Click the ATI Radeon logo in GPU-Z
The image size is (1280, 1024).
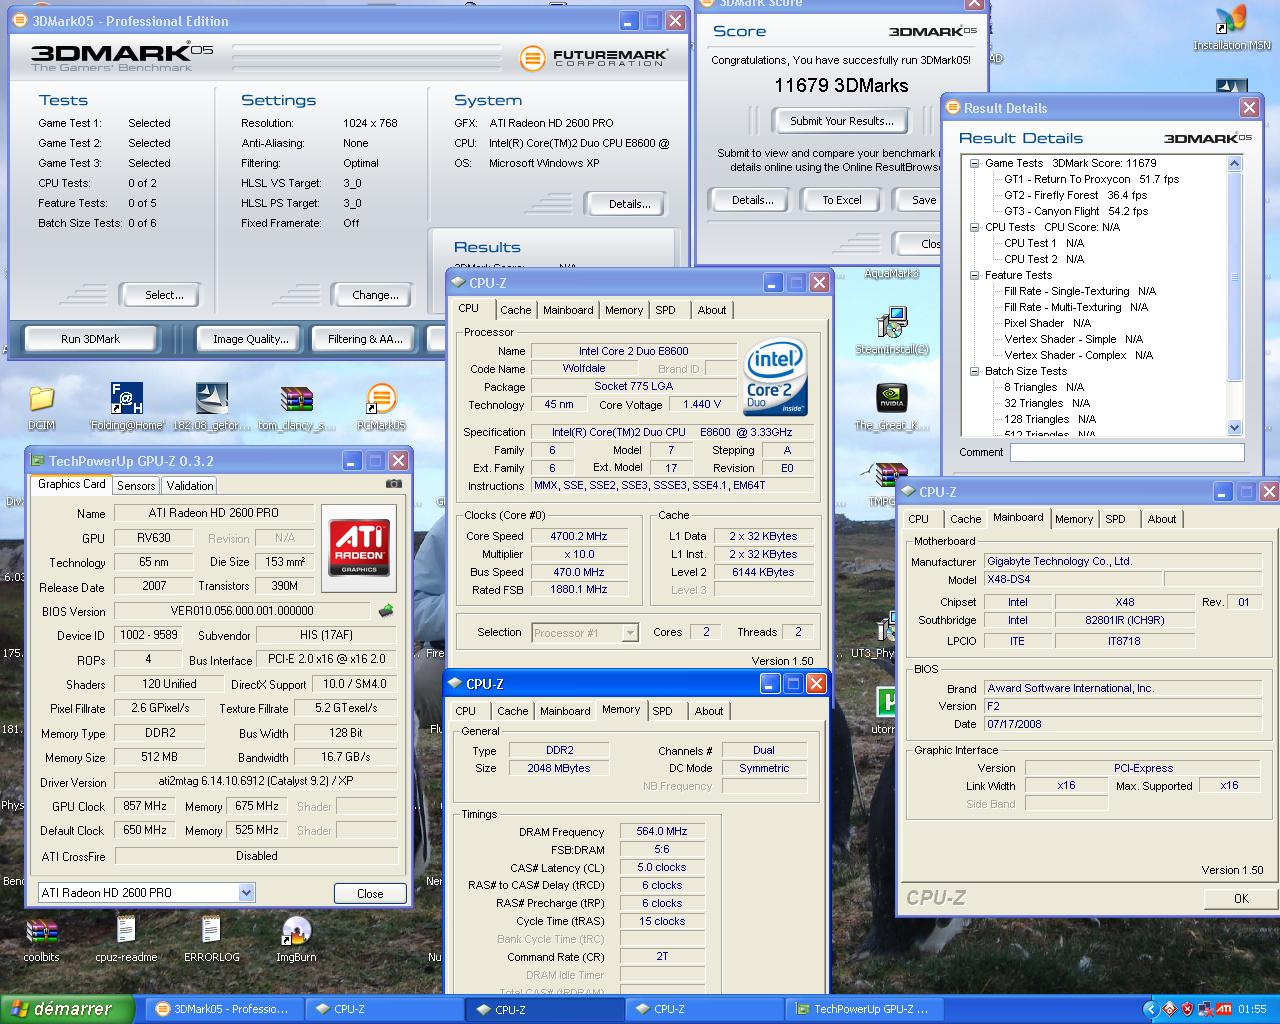(359, 548)
